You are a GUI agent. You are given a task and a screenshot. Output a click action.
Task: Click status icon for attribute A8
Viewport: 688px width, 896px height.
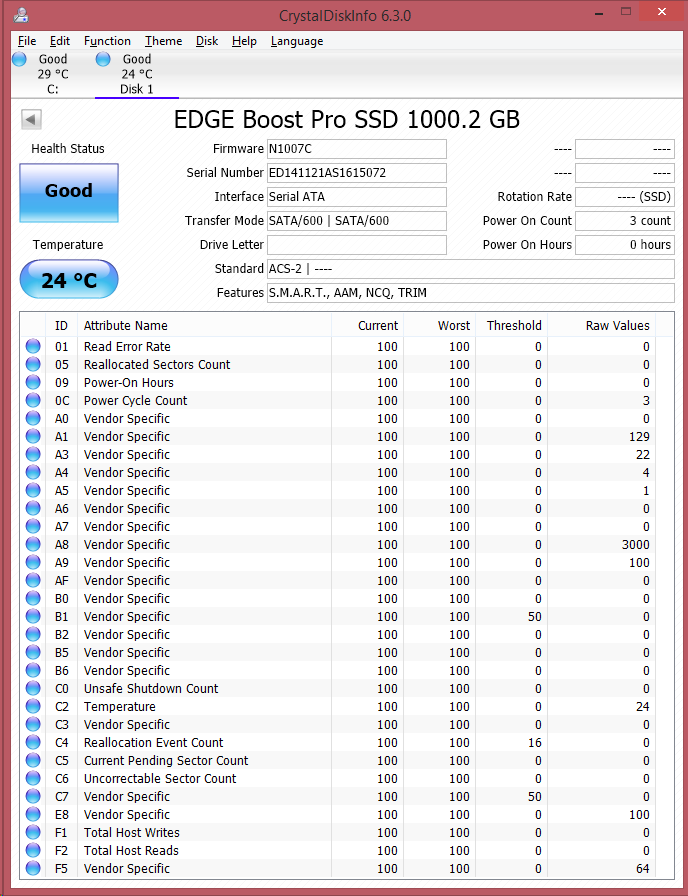tap(33, 545)
